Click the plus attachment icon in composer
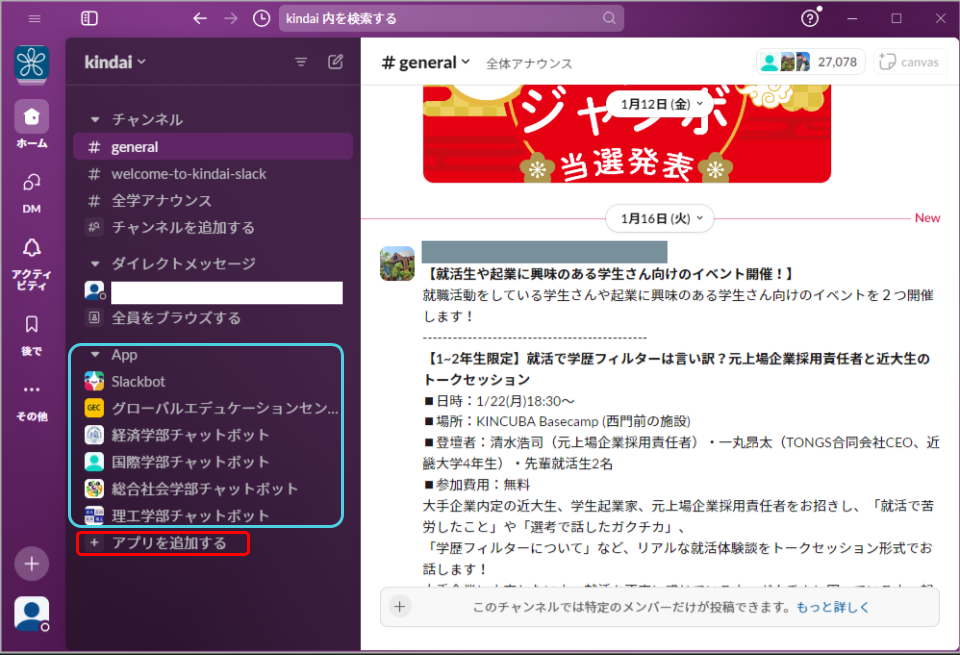 (x=400, y=606)
